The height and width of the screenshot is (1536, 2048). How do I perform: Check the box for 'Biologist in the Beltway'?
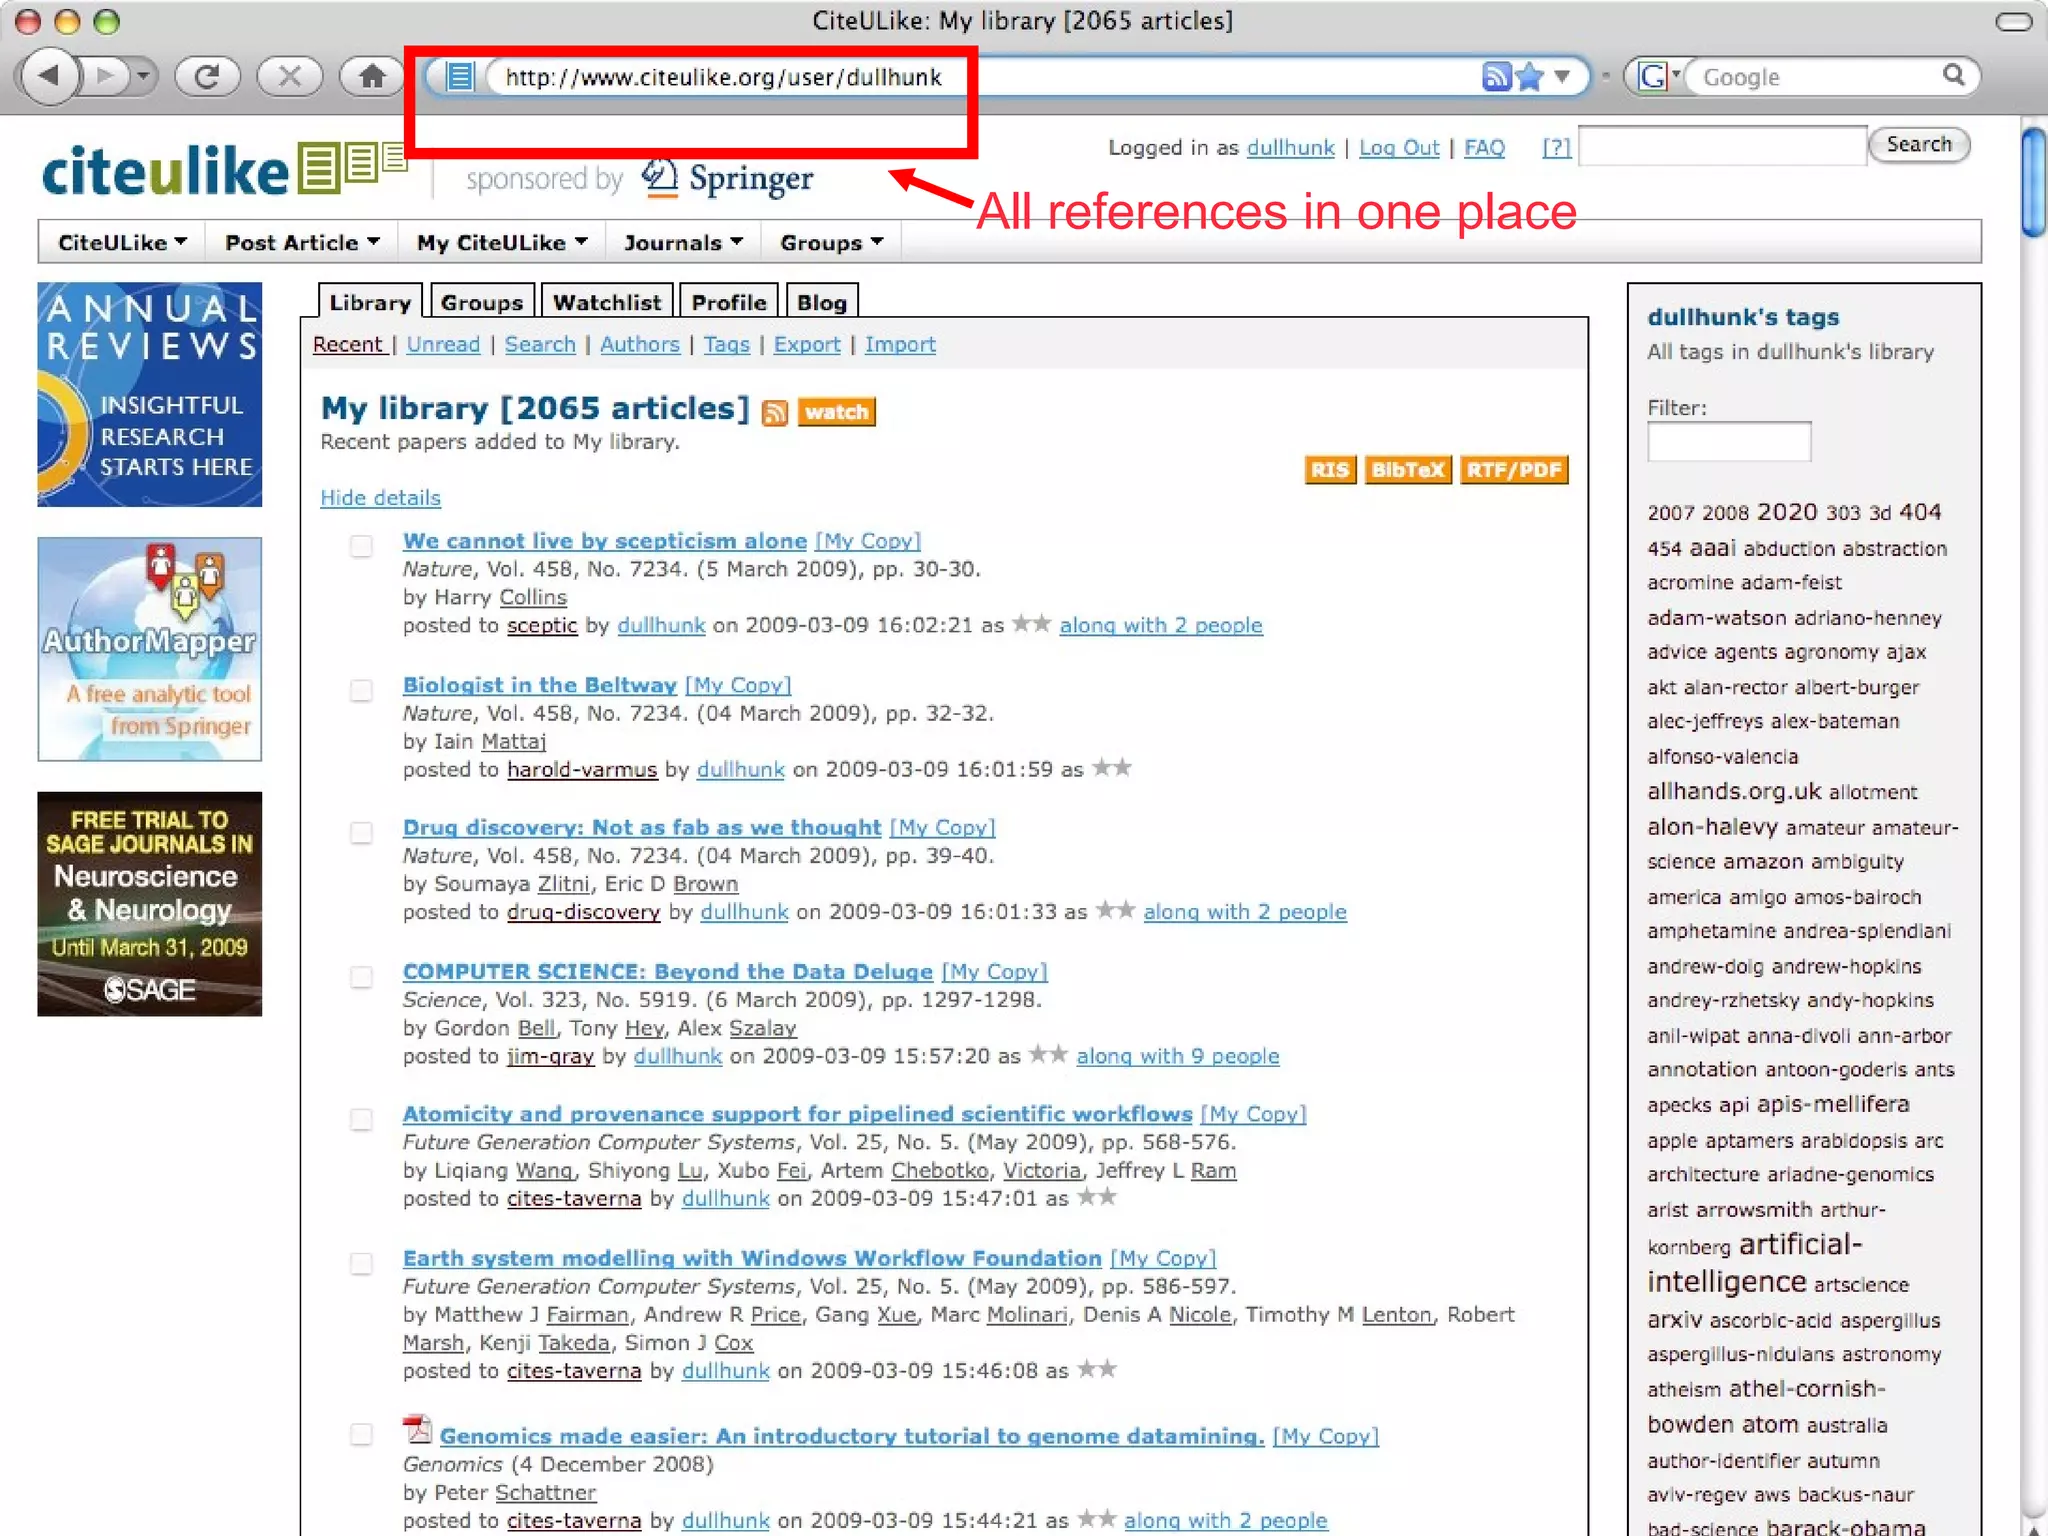tap(361, 690)
